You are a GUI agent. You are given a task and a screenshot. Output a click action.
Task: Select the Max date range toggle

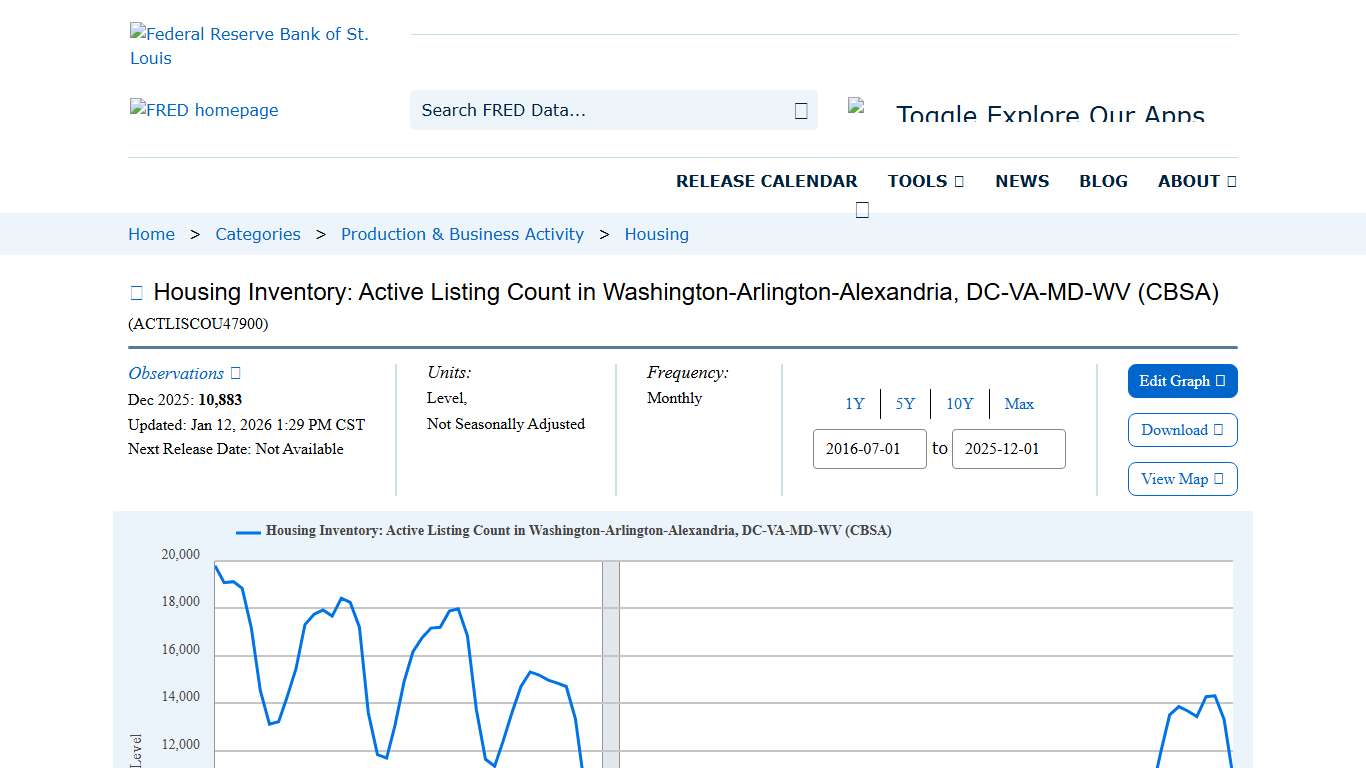[x=1019, y=404]
